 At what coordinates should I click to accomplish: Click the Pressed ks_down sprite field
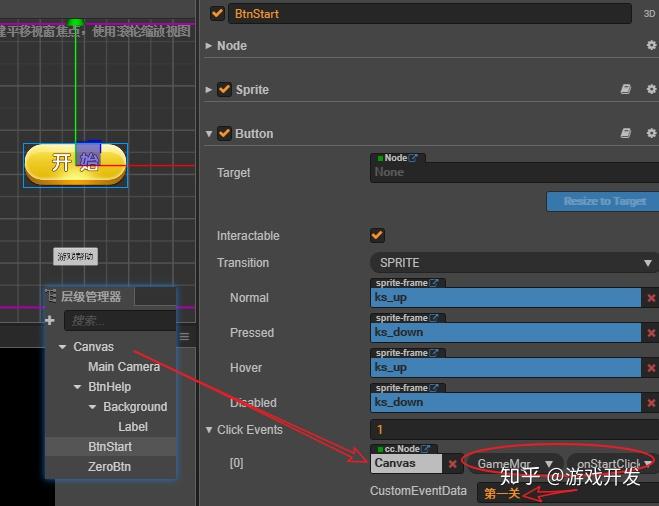(x=506, y=332)
